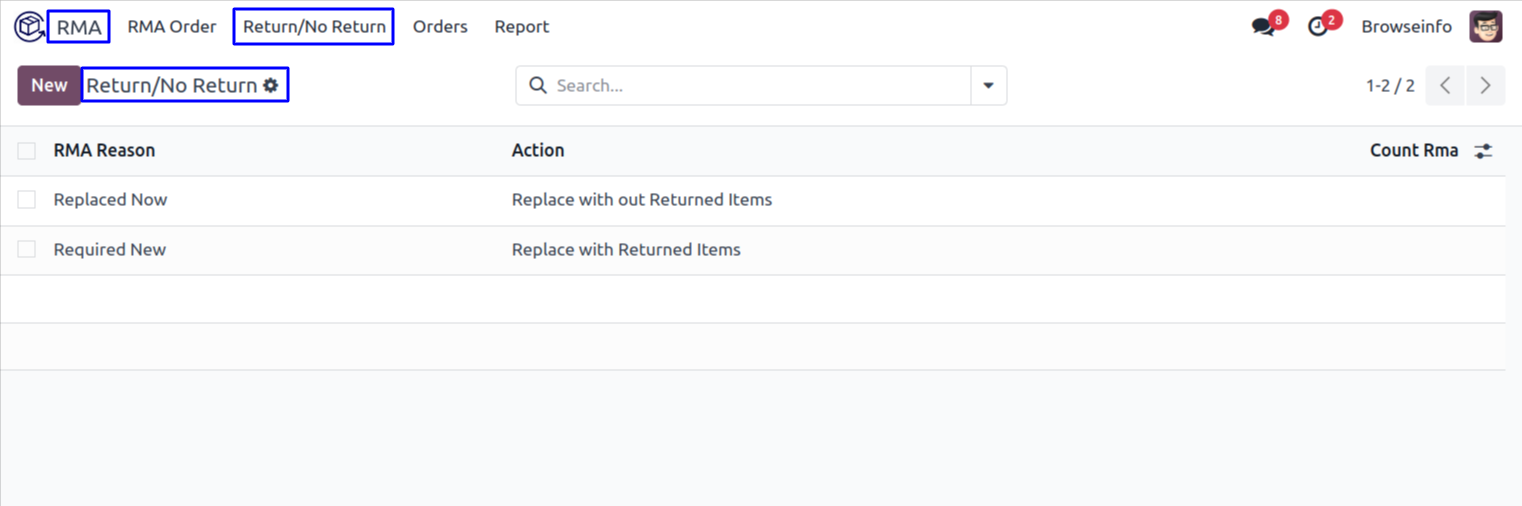The height and width of the screenshot is (506, 1522).
Task: Open the Report menu
Action: 521,27
